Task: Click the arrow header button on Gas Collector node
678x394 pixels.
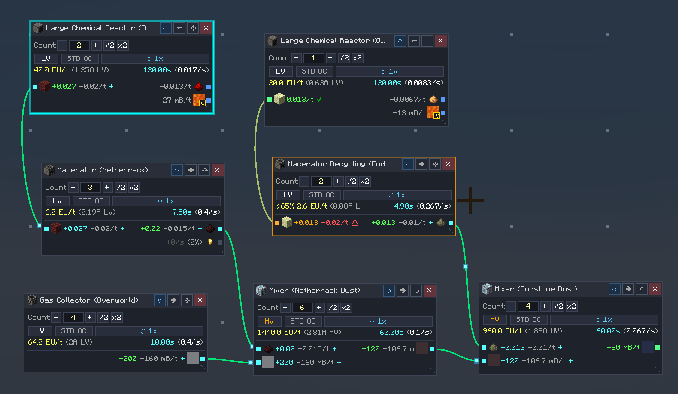Action: click(173, 300)
